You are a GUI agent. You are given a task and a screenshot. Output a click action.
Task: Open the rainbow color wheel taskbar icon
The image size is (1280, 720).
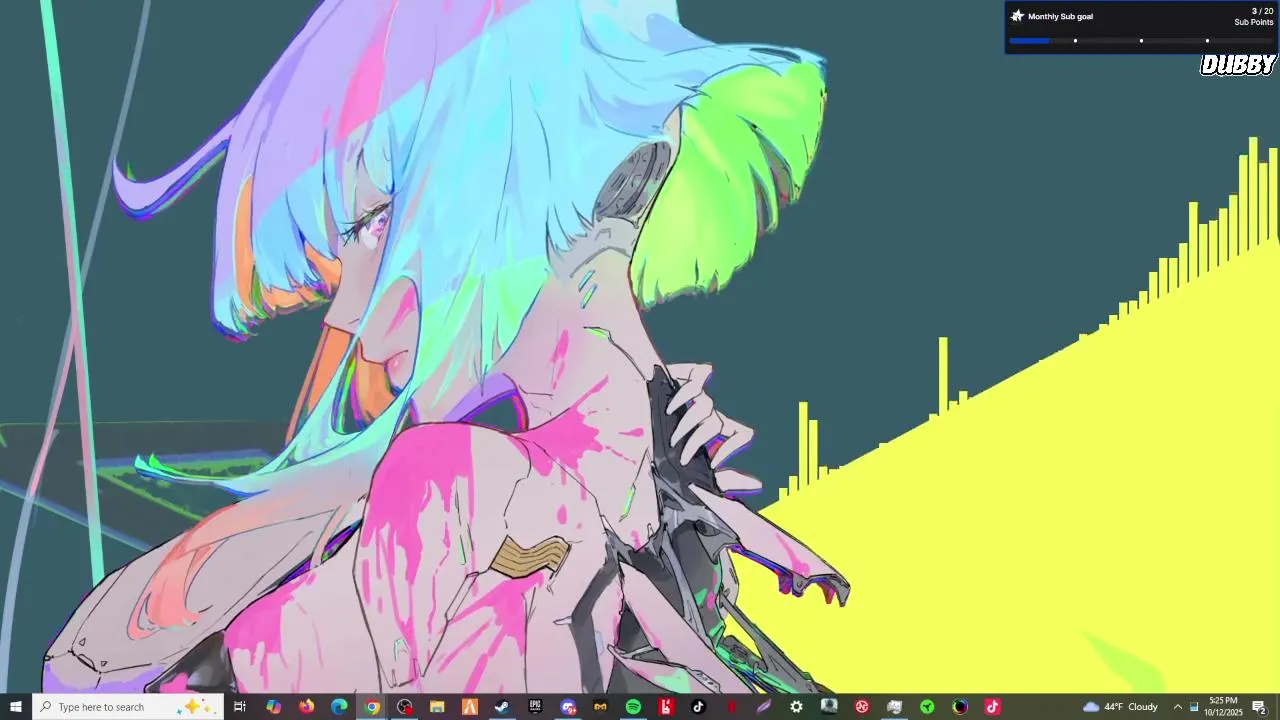tap(960, 707)
